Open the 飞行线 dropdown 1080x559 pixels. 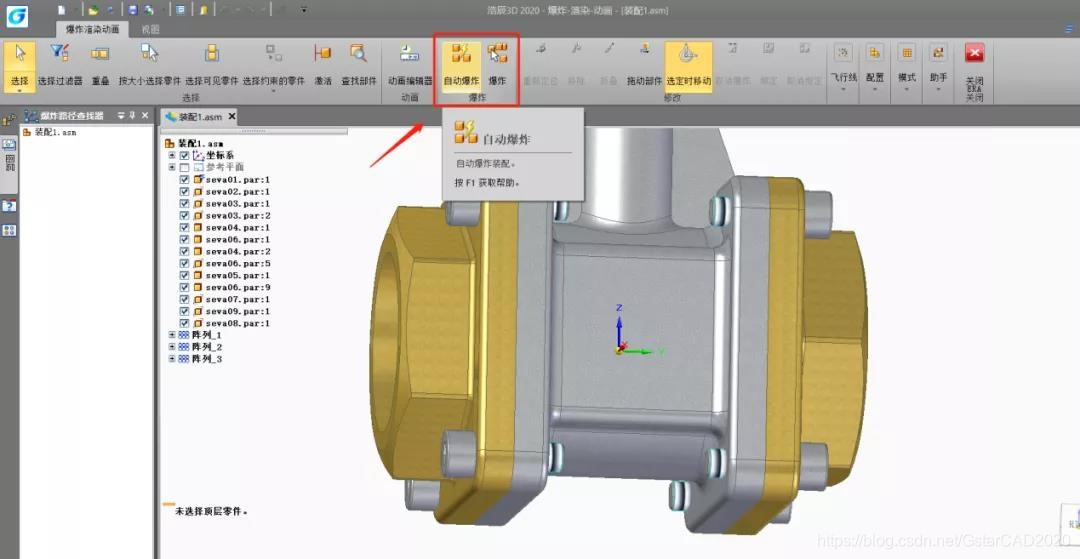click(x=843, y=67)
